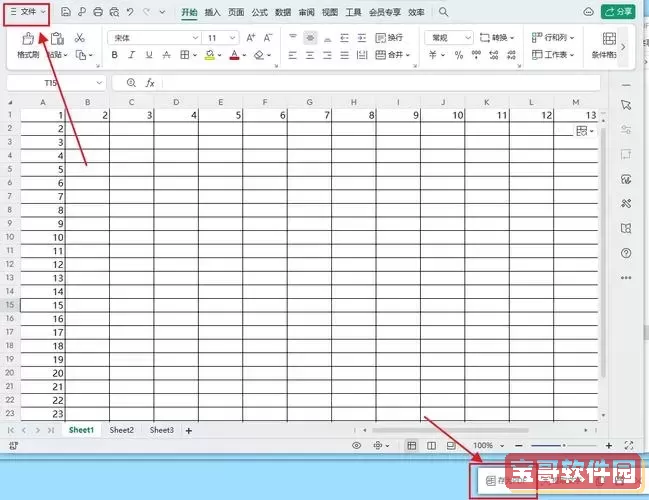The image size is (649, 500).
Task: Open Print Preview from quick toolbar
Action: pyautogui.click(x=114, y=12)
